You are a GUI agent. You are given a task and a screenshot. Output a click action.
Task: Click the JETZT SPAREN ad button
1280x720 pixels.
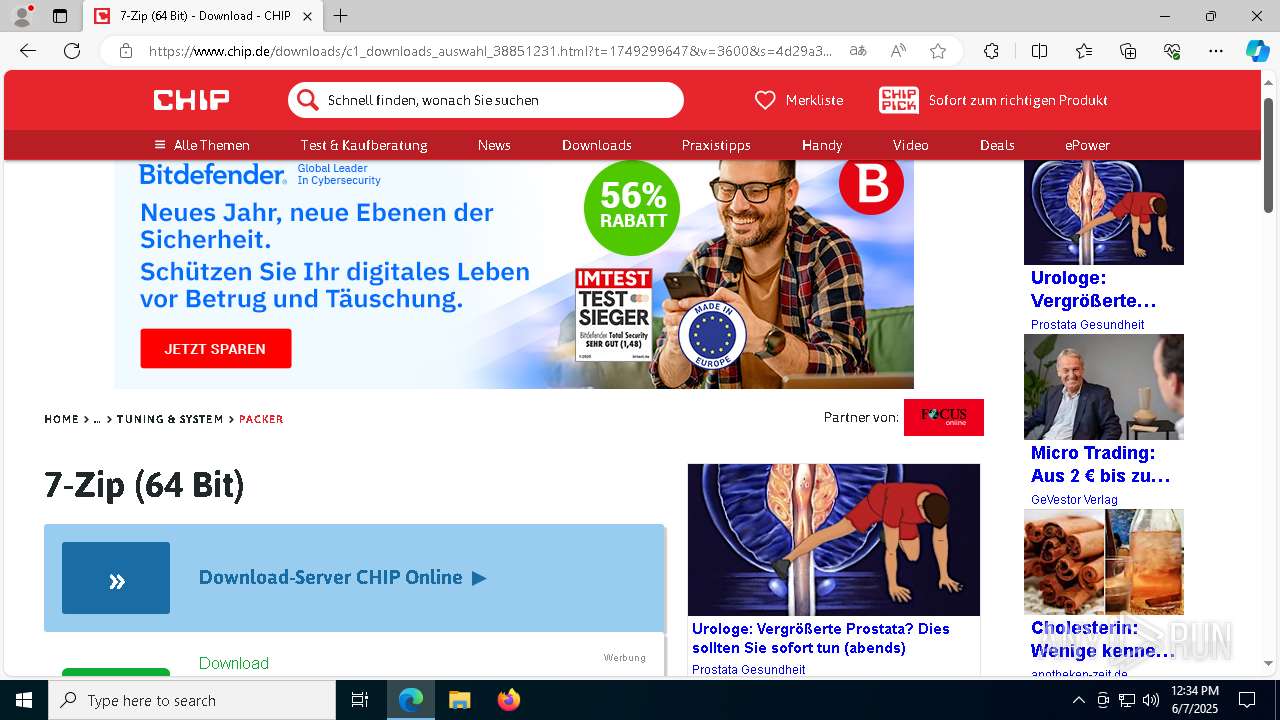tap(216, 349)
